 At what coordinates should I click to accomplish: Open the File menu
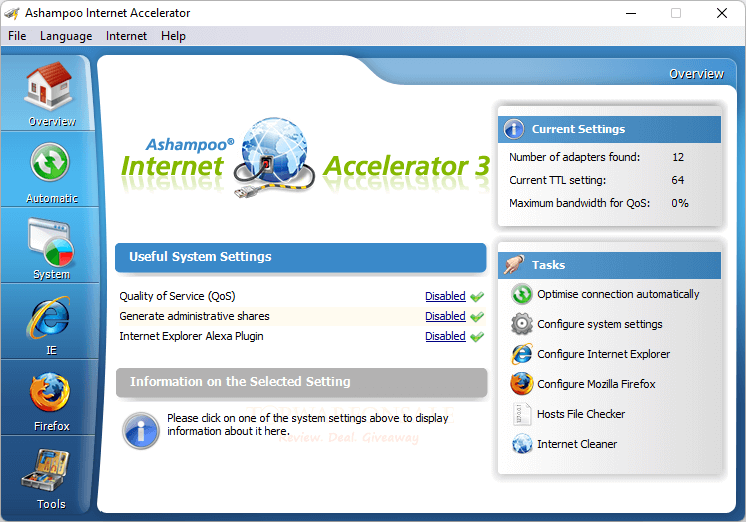[17, 36]
